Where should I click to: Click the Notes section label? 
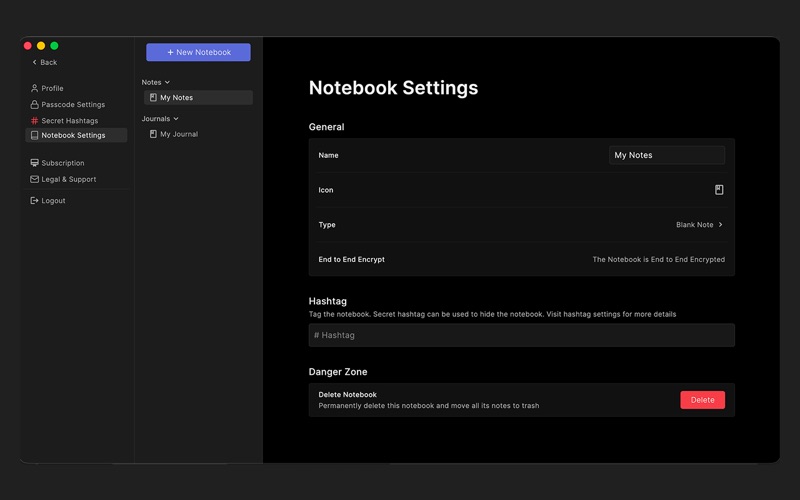151,82
